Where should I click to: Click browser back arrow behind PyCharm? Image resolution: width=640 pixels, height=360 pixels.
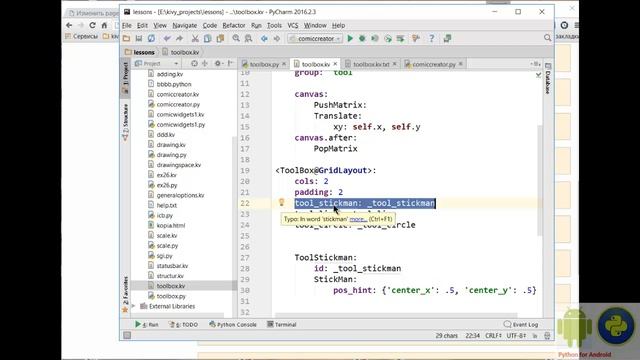tap(69, 25)
